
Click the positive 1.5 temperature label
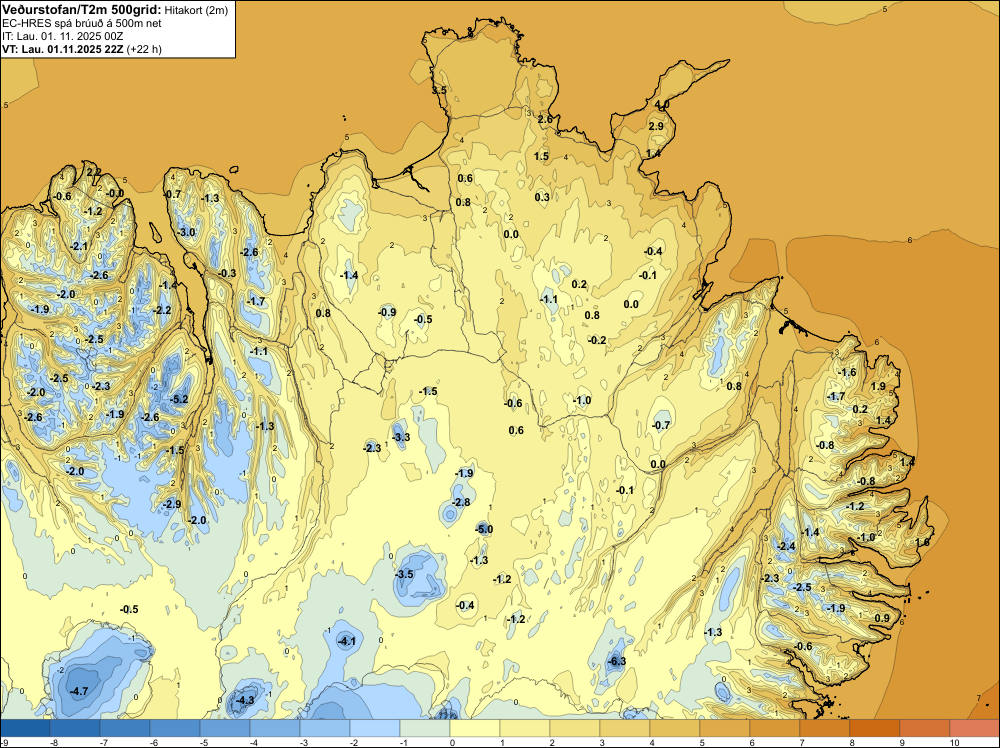click(x=541, y=156)
